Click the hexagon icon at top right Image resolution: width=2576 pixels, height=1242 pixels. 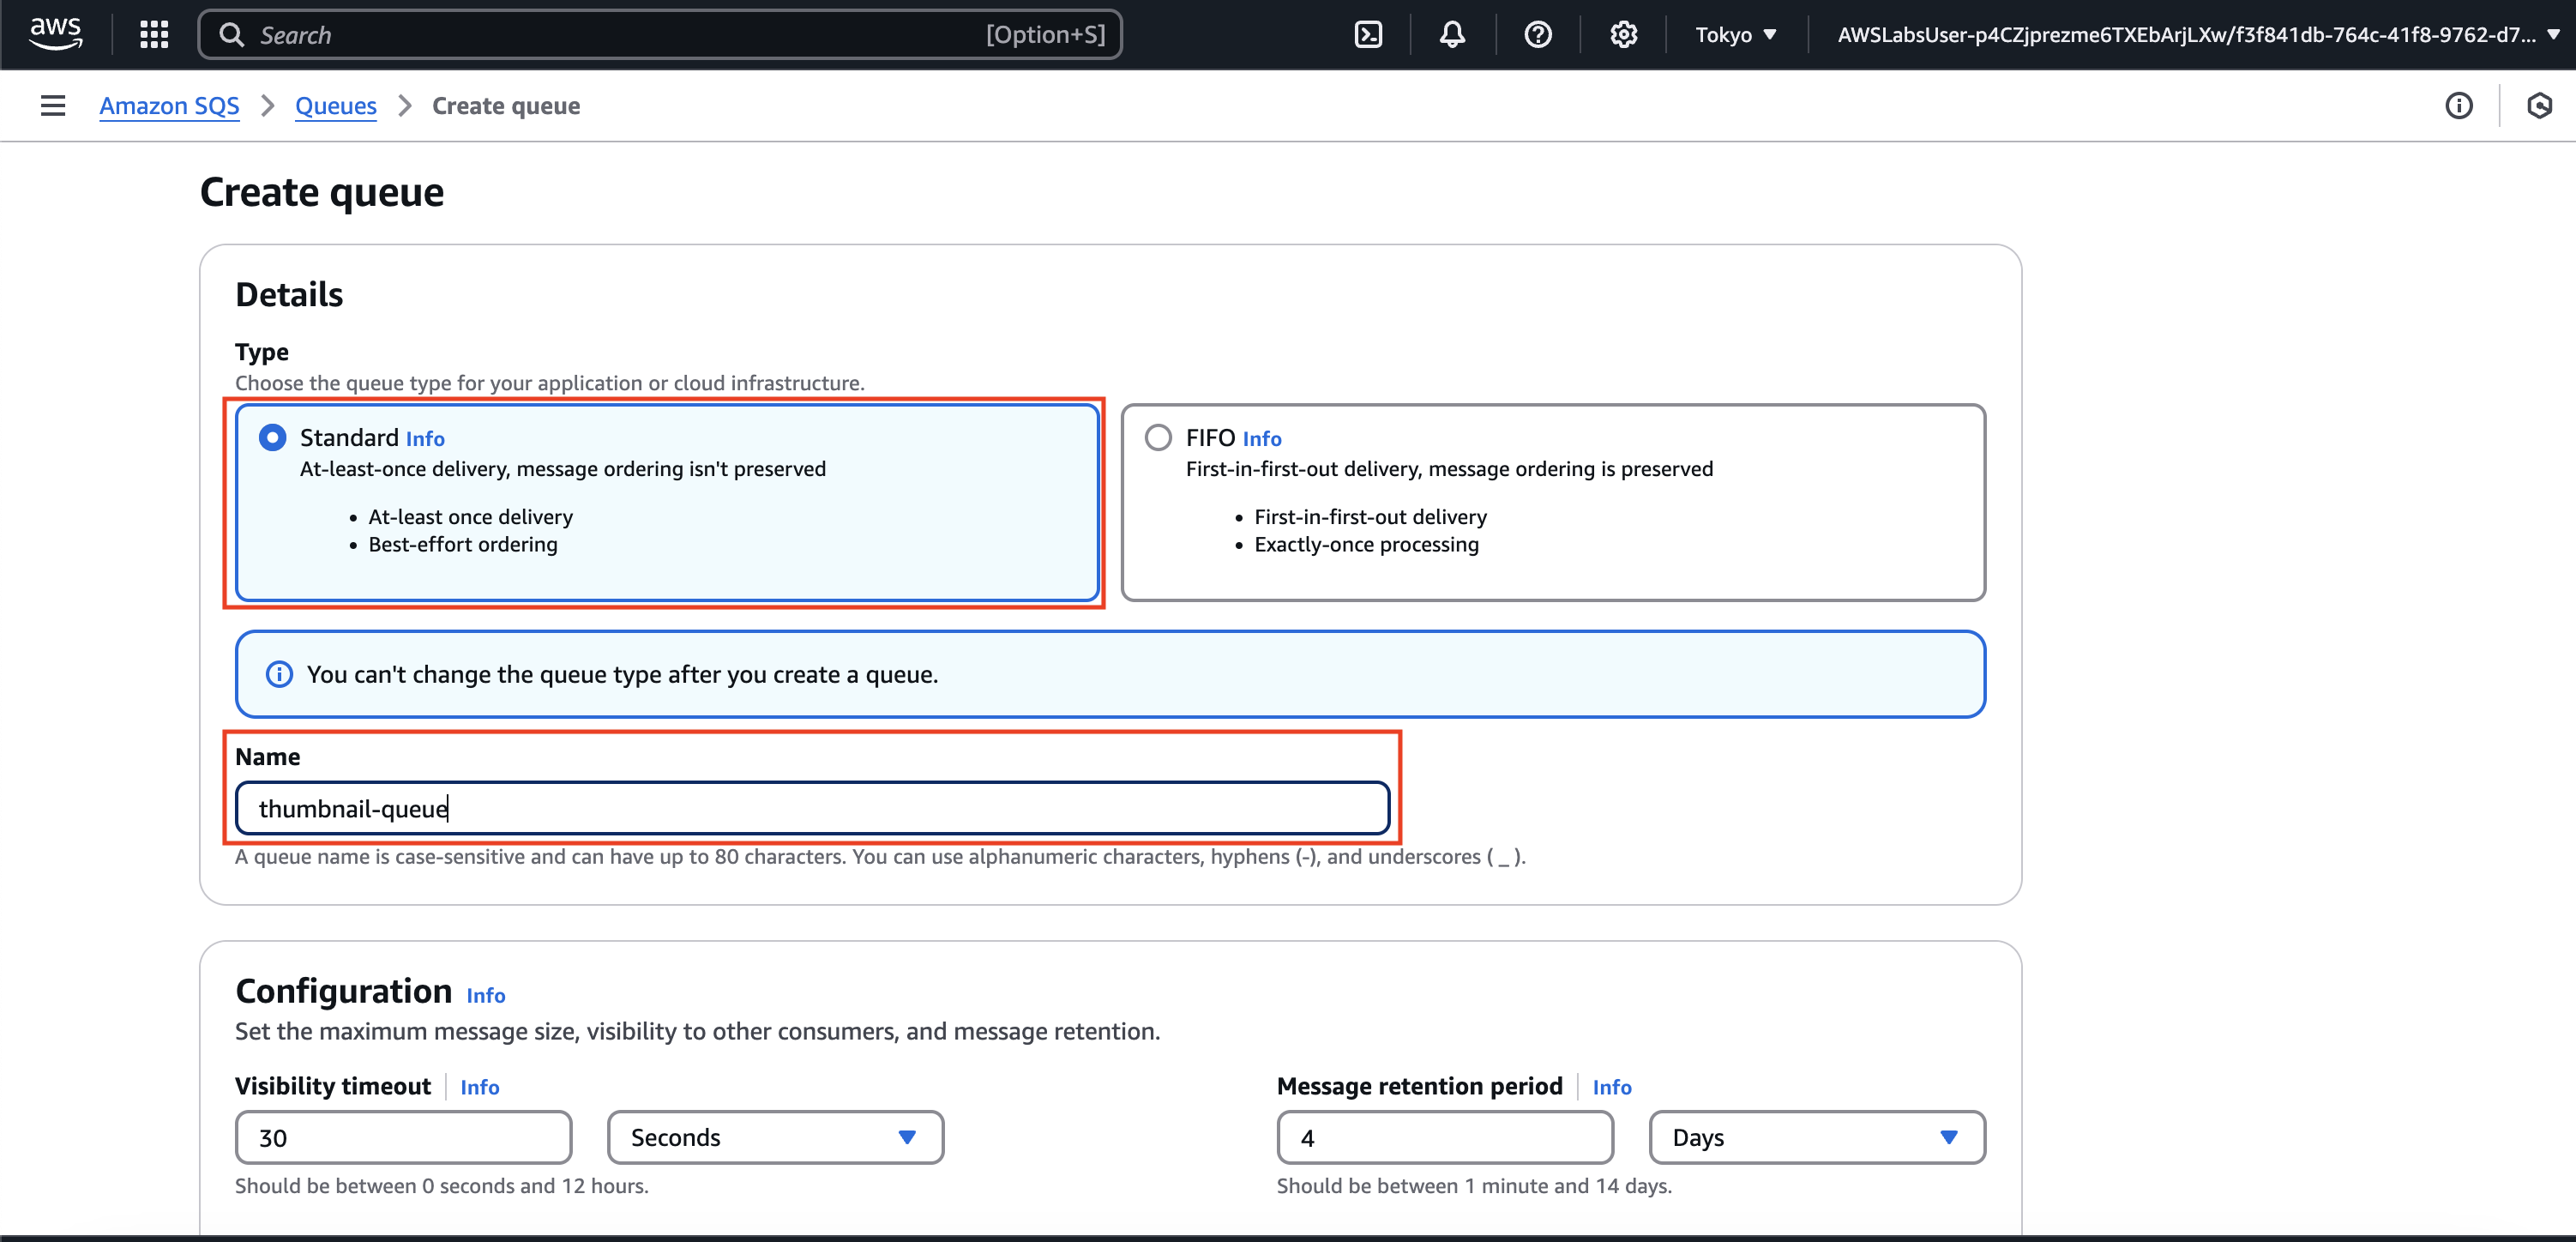(2538, 105)
